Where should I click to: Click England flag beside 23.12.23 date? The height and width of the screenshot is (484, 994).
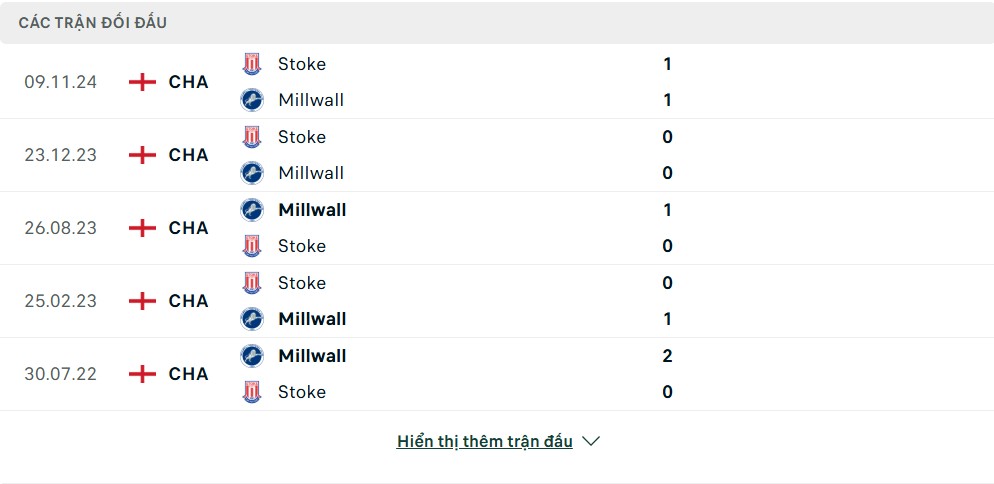point(142,155)
